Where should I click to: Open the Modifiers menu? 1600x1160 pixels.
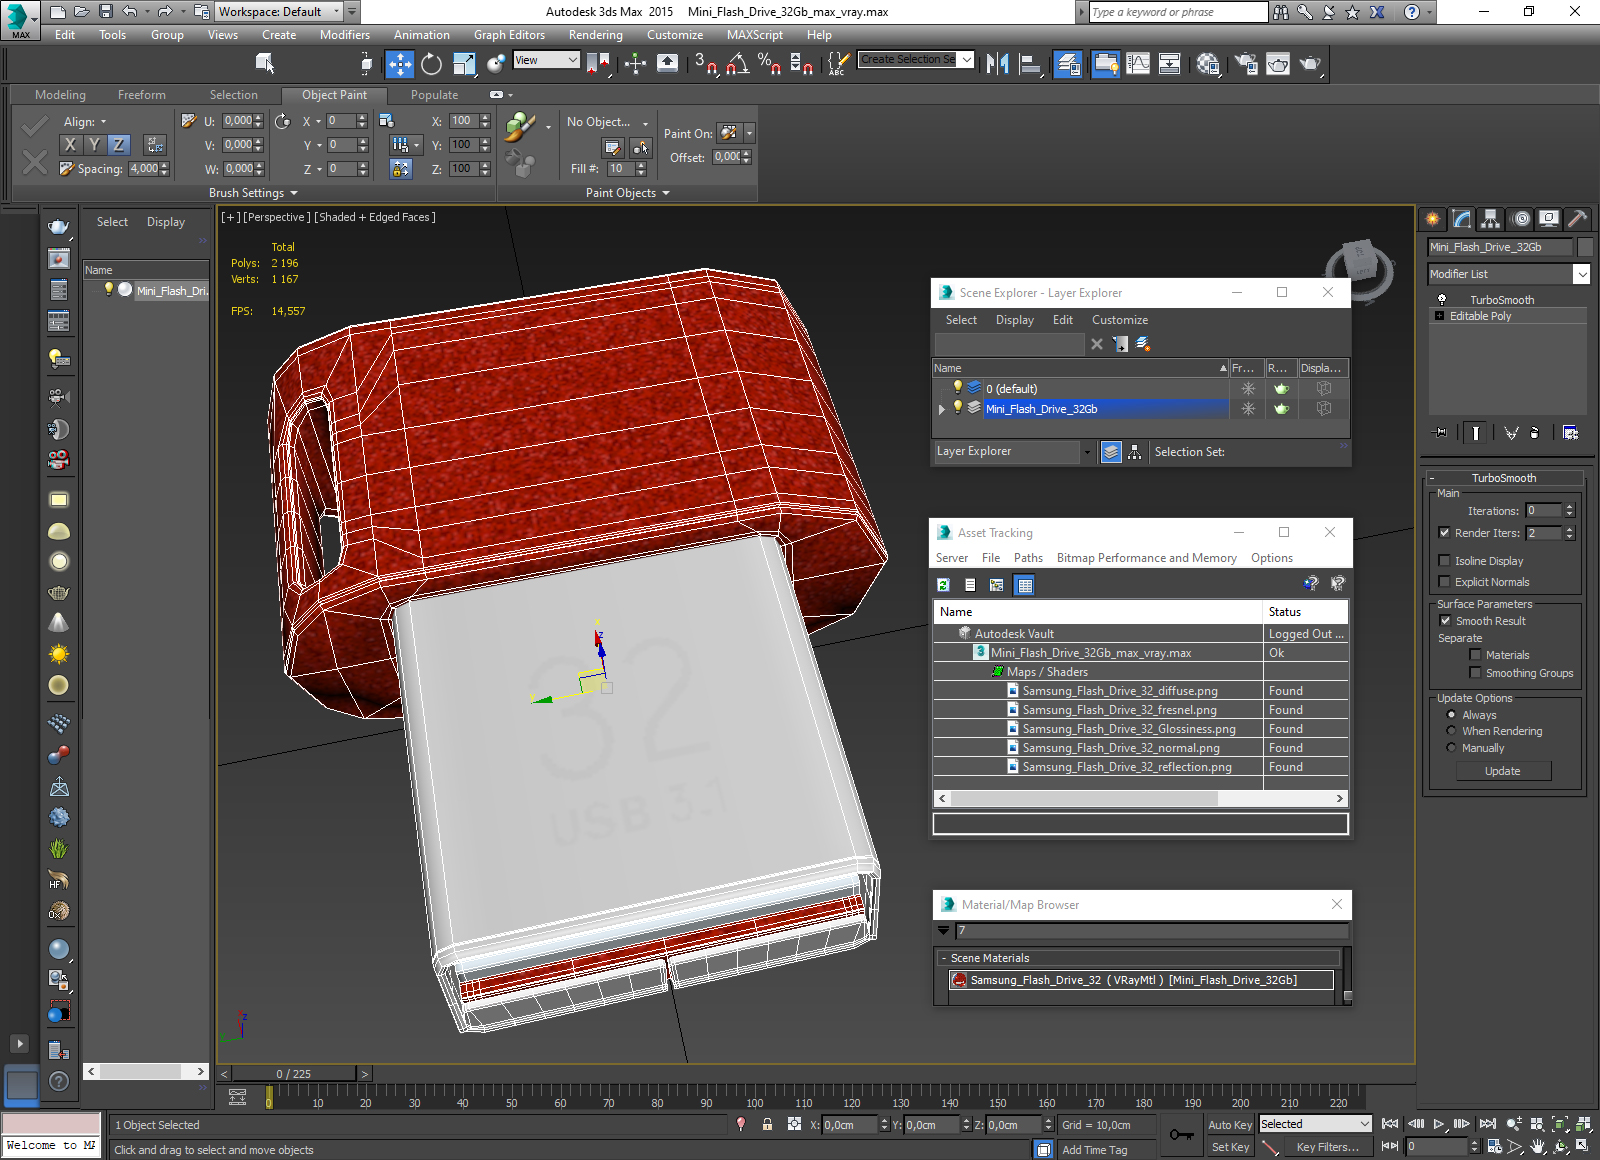click(344, 34)
